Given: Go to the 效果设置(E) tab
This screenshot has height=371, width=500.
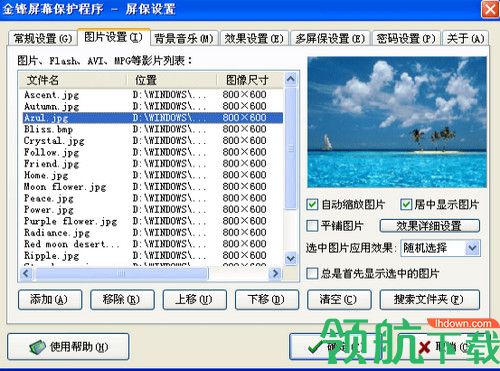Looking at the screenshot, I should 254,38.
